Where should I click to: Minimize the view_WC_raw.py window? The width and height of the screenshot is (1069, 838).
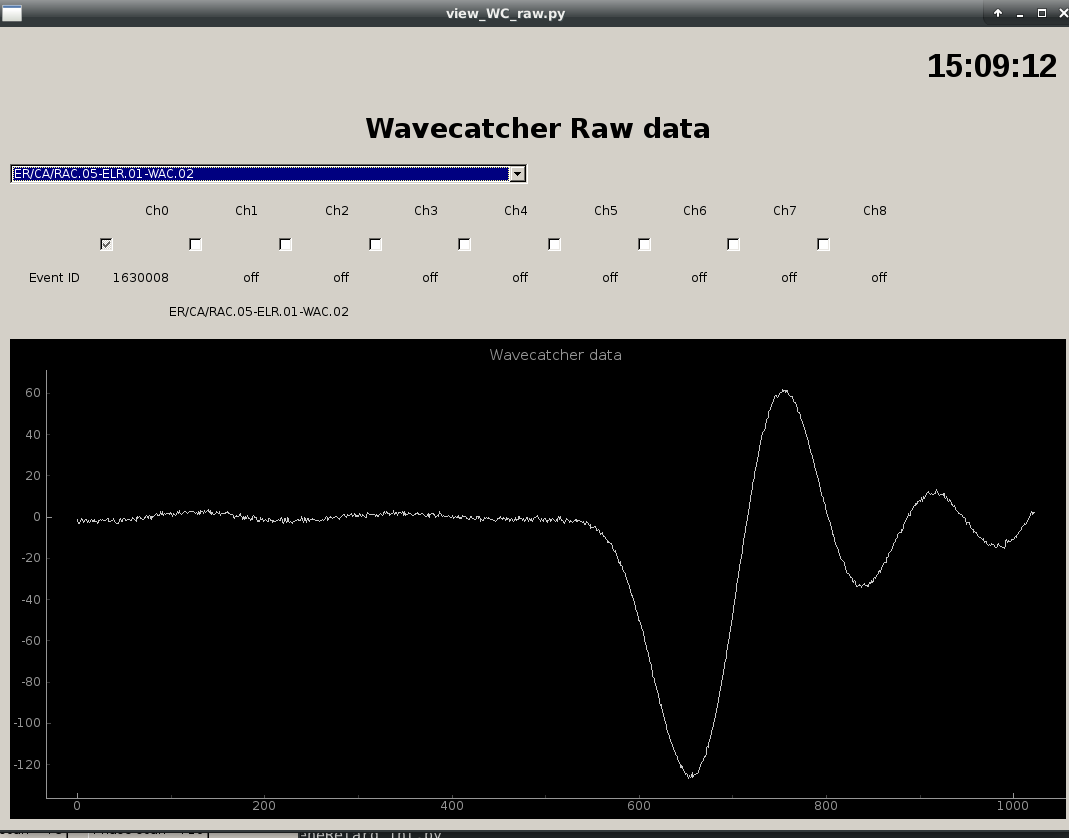[1020, 13]
